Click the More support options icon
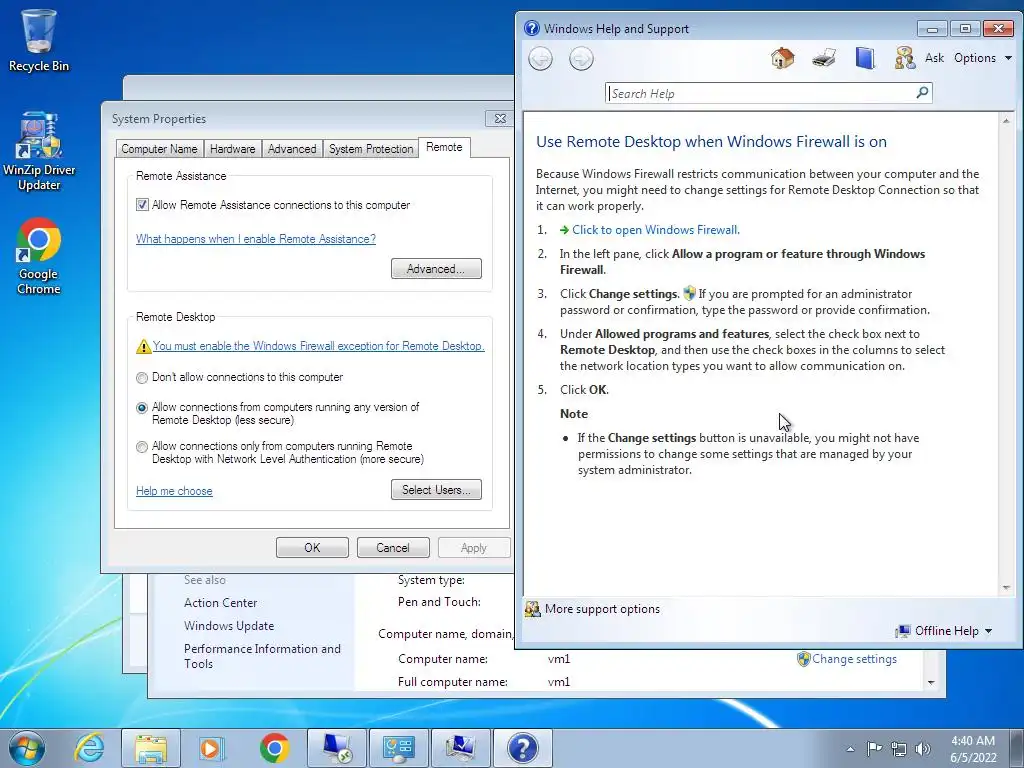This screenshot has width=1024, height=768. tap(533, 609)
